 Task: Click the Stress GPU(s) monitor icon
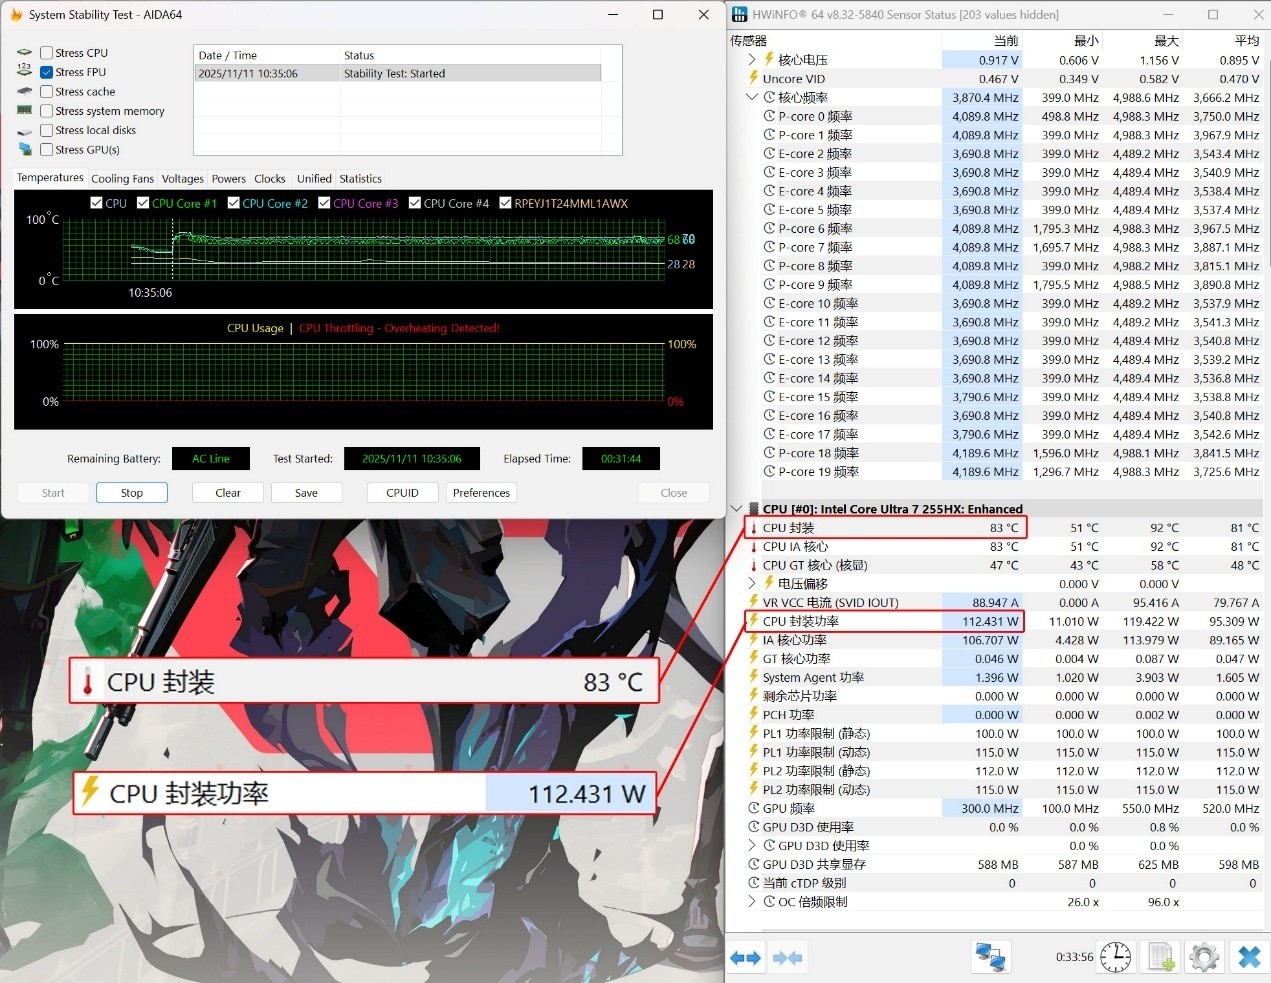click(x=24, y=149)
